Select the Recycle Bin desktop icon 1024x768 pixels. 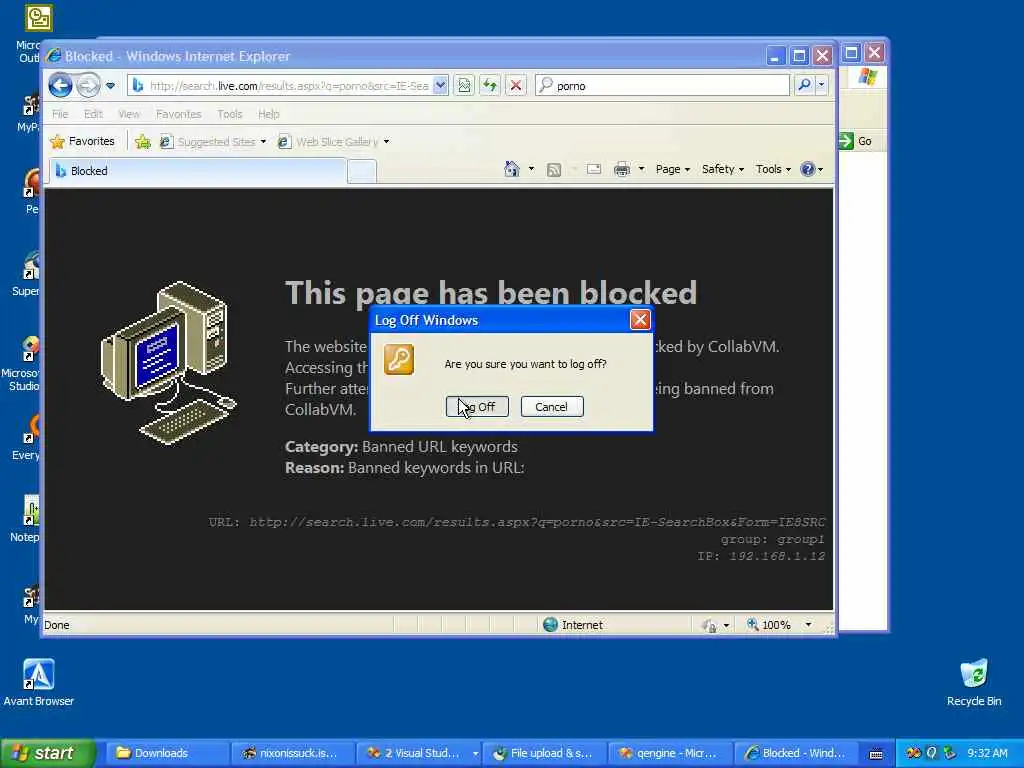[974, 682]
